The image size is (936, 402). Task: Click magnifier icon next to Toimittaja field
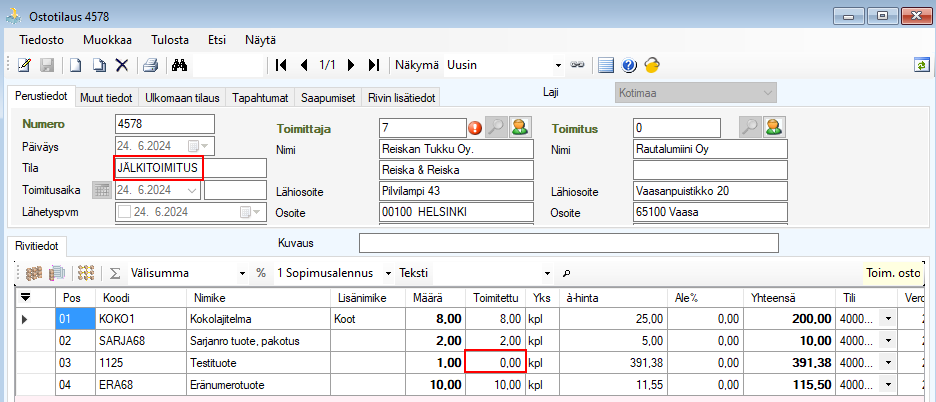coord(496,127)
